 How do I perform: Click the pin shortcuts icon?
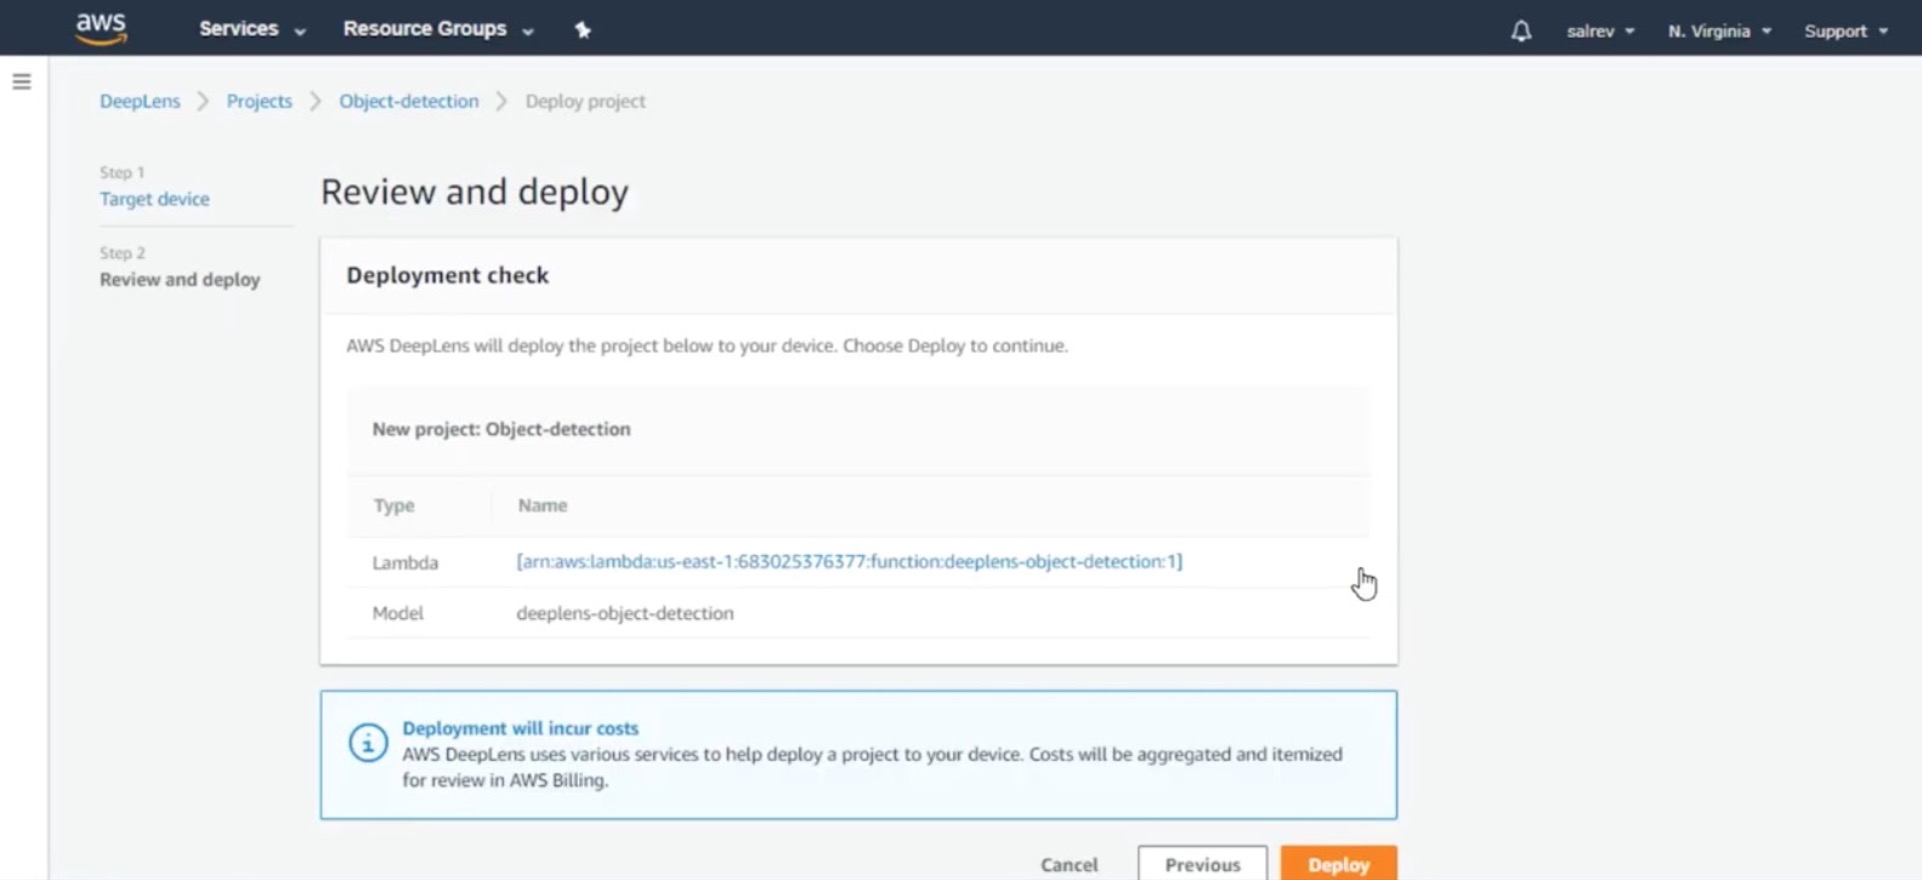coord(583,30)
